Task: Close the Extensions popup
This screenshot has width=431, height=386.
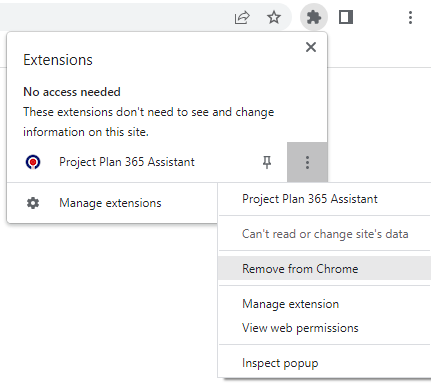Action: [x=311, y=47]
